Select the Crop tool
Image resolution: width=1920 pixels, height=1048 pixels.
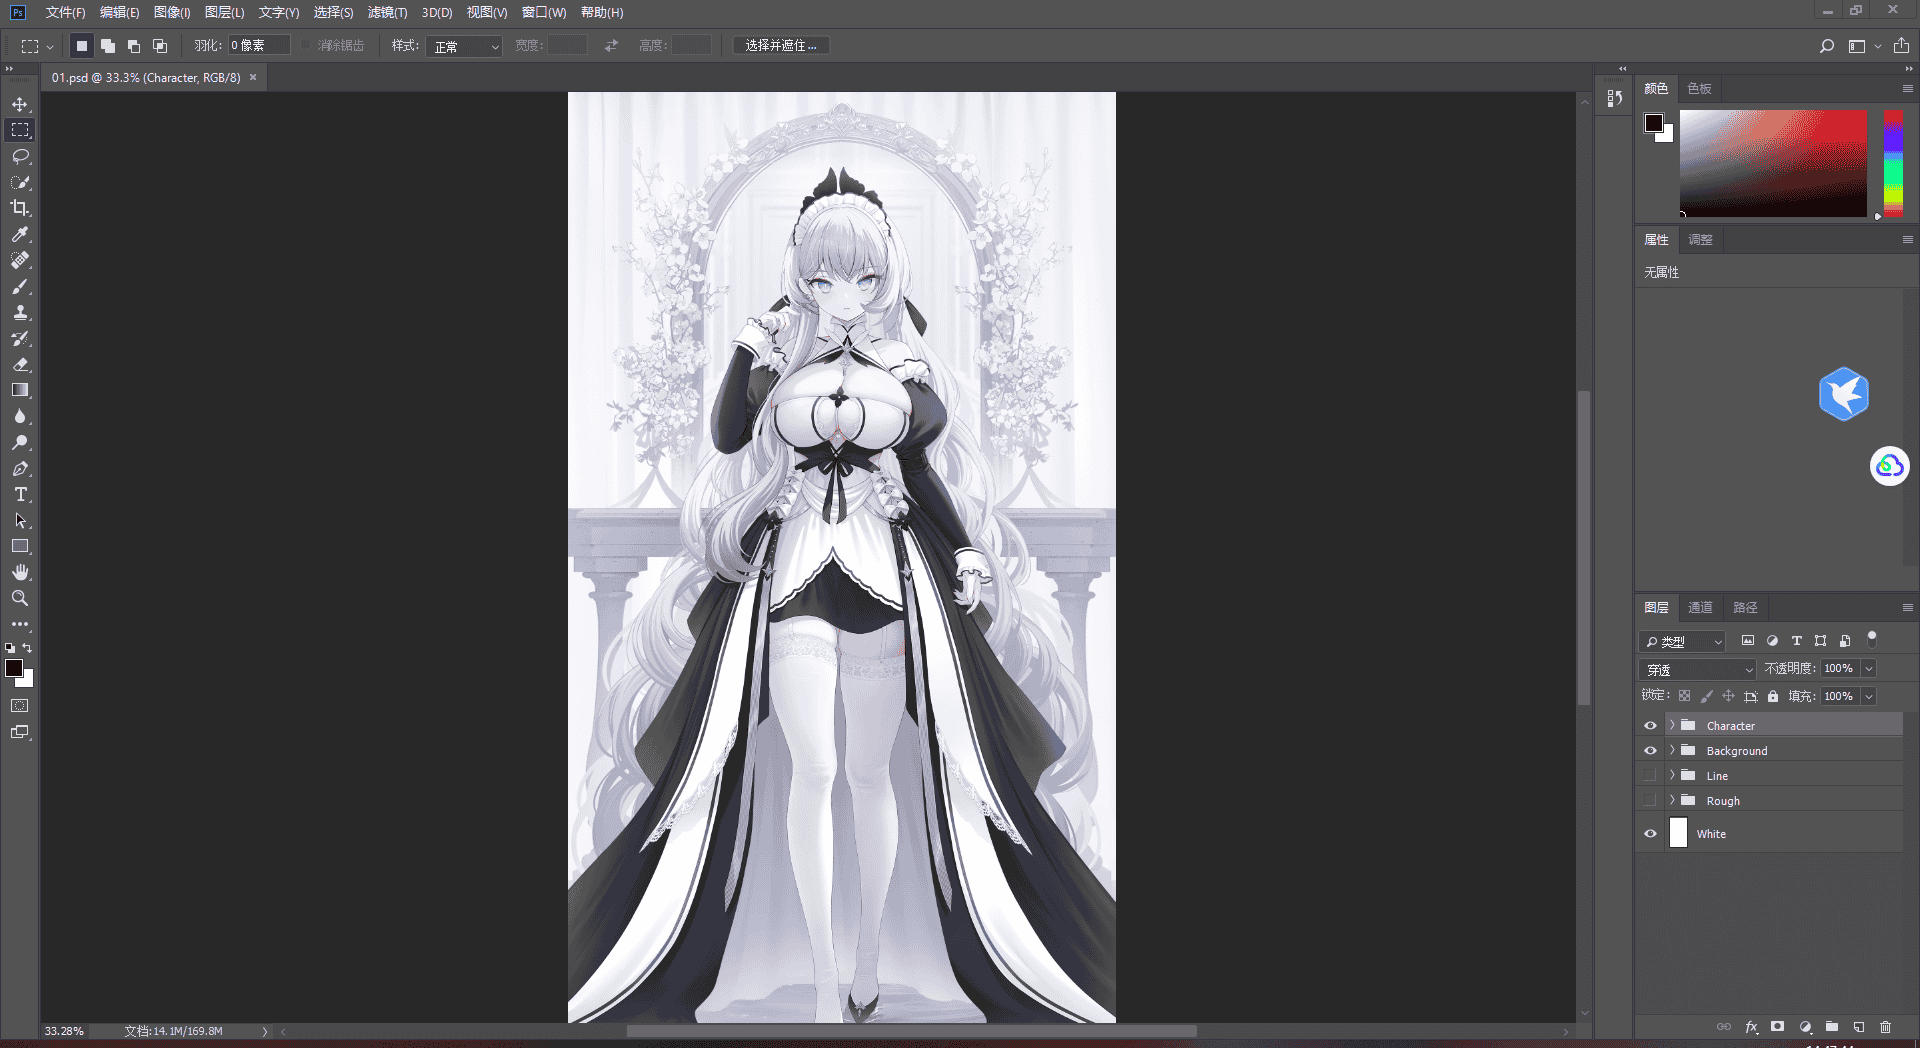point(20,208)
